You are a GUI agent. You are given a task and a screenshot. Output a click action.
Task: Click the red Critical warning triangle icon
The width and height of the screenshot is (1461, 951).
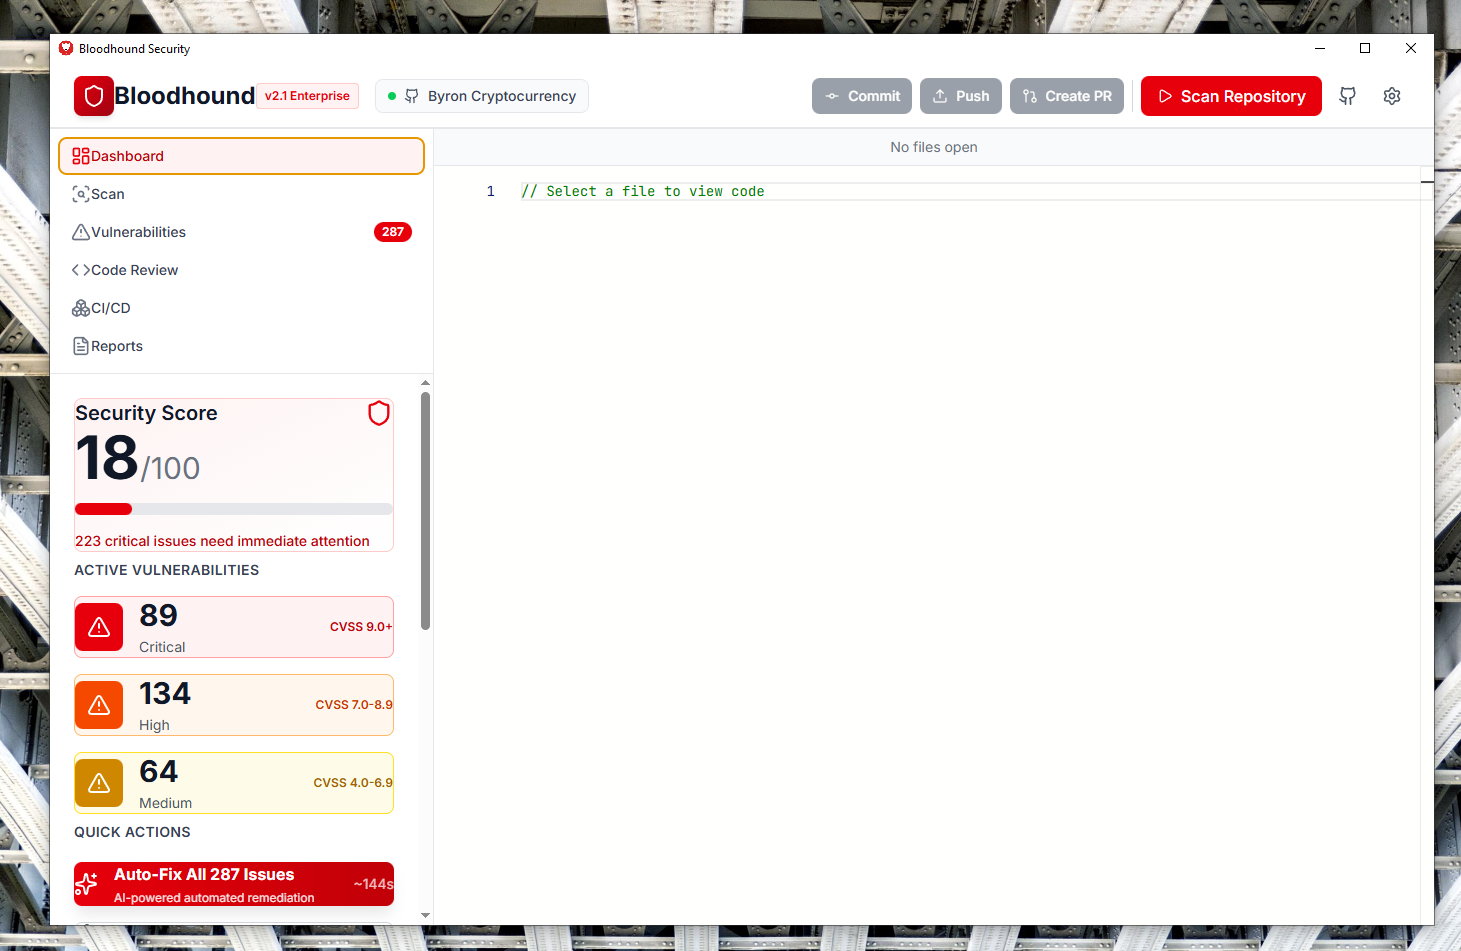point(99,627)
